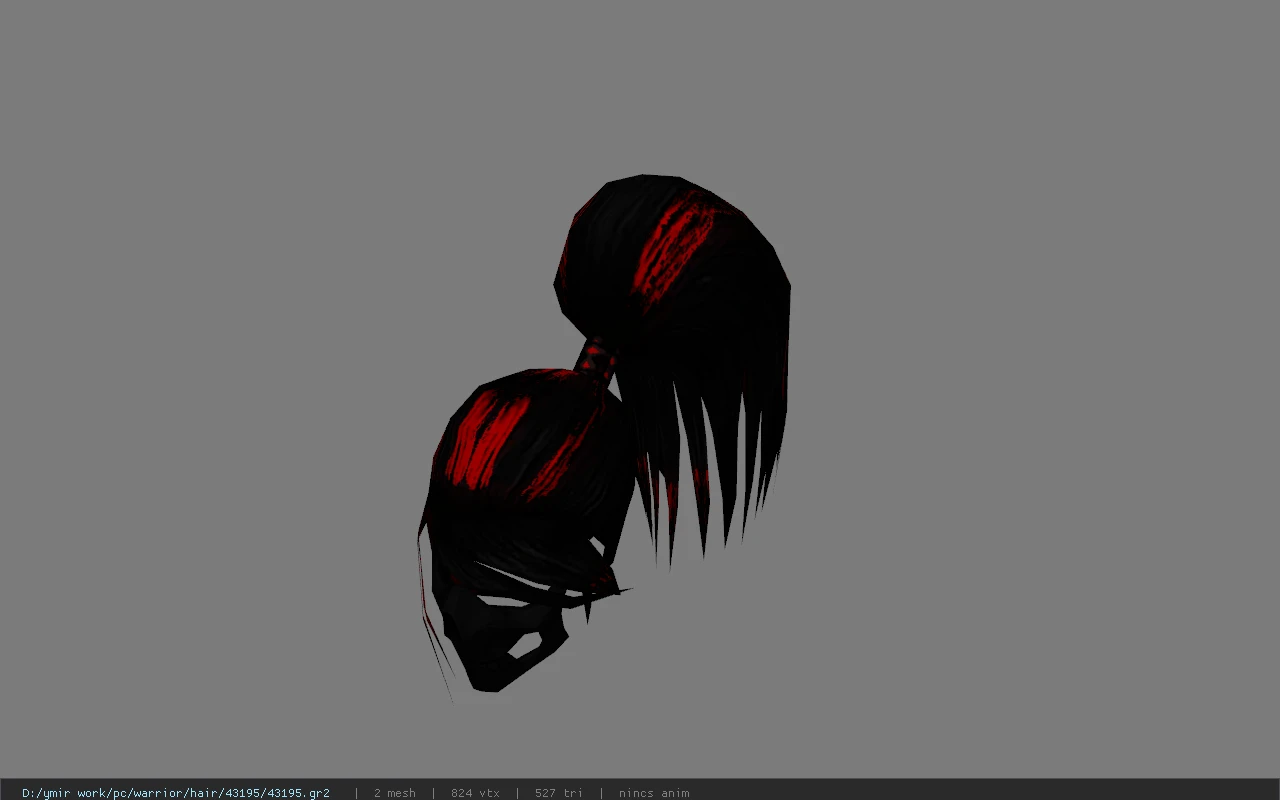Click the "2 mesh" status entry

click(395, 793)
